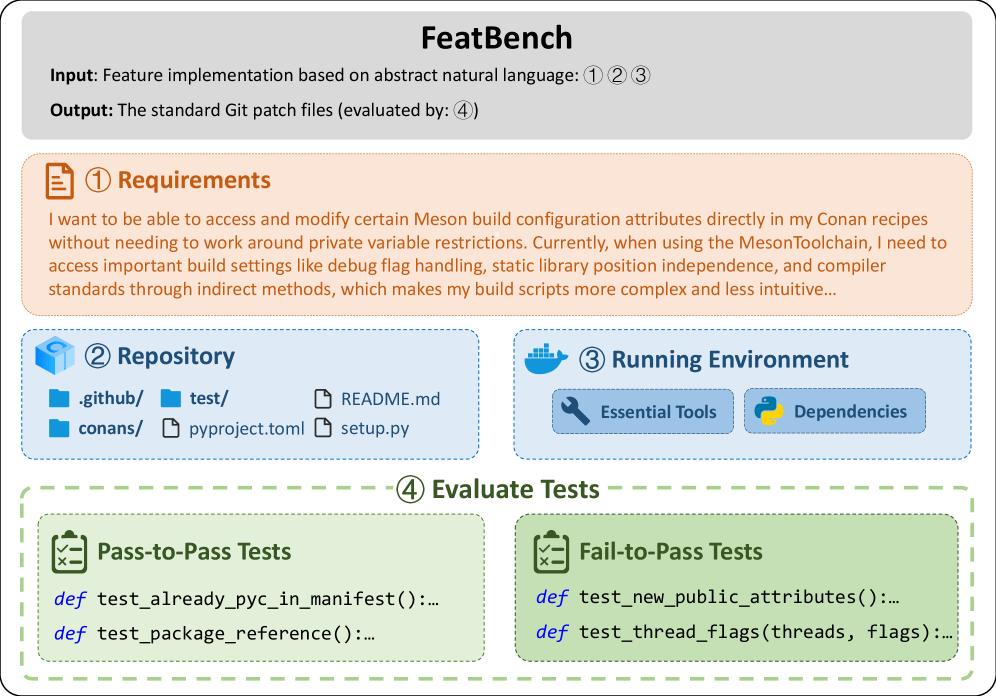Click the Python logo icon
Image resolution: width=996 pixels, height=696 pixels.
click(767, 411)
